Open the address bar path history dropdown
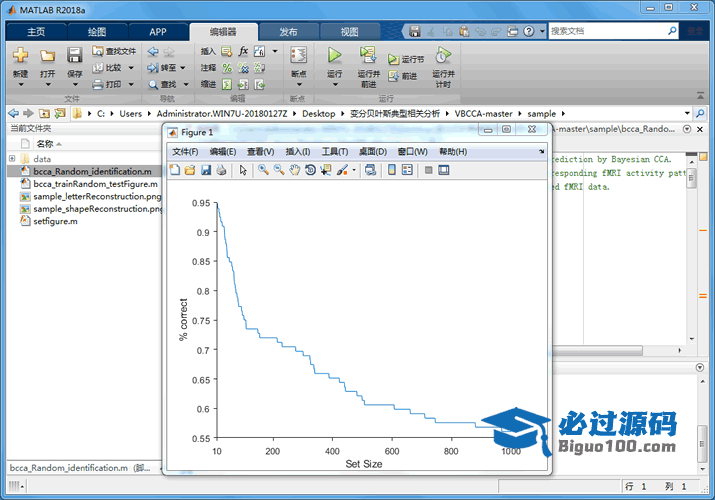 point(687,113)
